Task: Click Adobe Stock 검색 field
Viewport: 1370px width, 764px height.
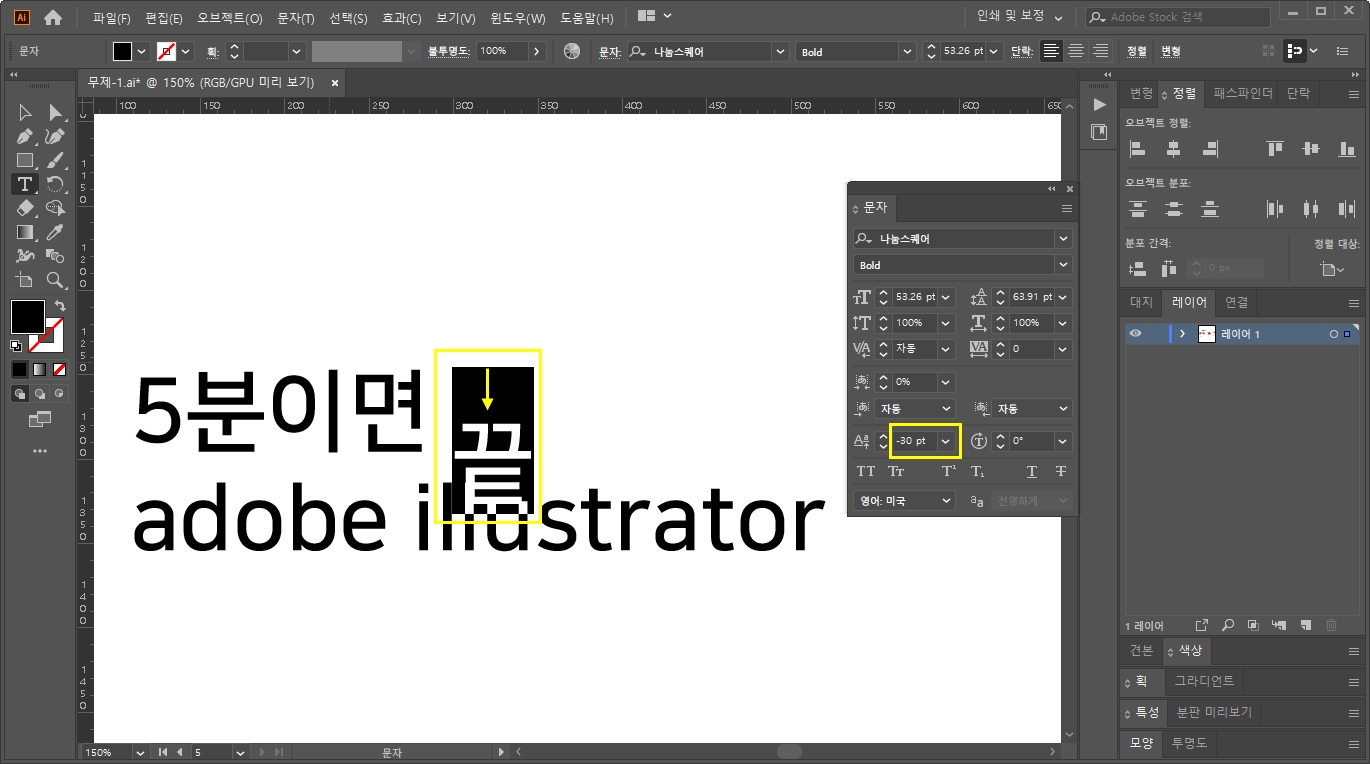Action: tap(1178, 17)
